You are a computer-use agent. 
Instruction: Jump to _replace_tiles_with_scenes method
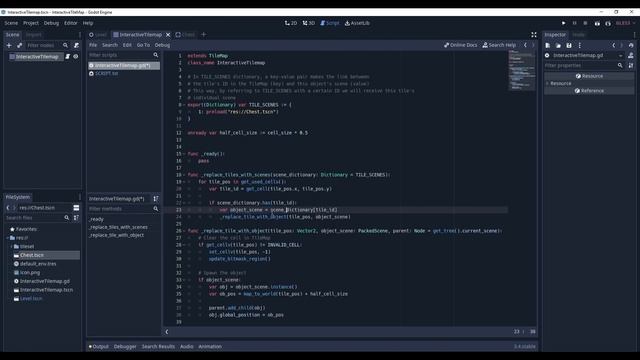(119, 227)
